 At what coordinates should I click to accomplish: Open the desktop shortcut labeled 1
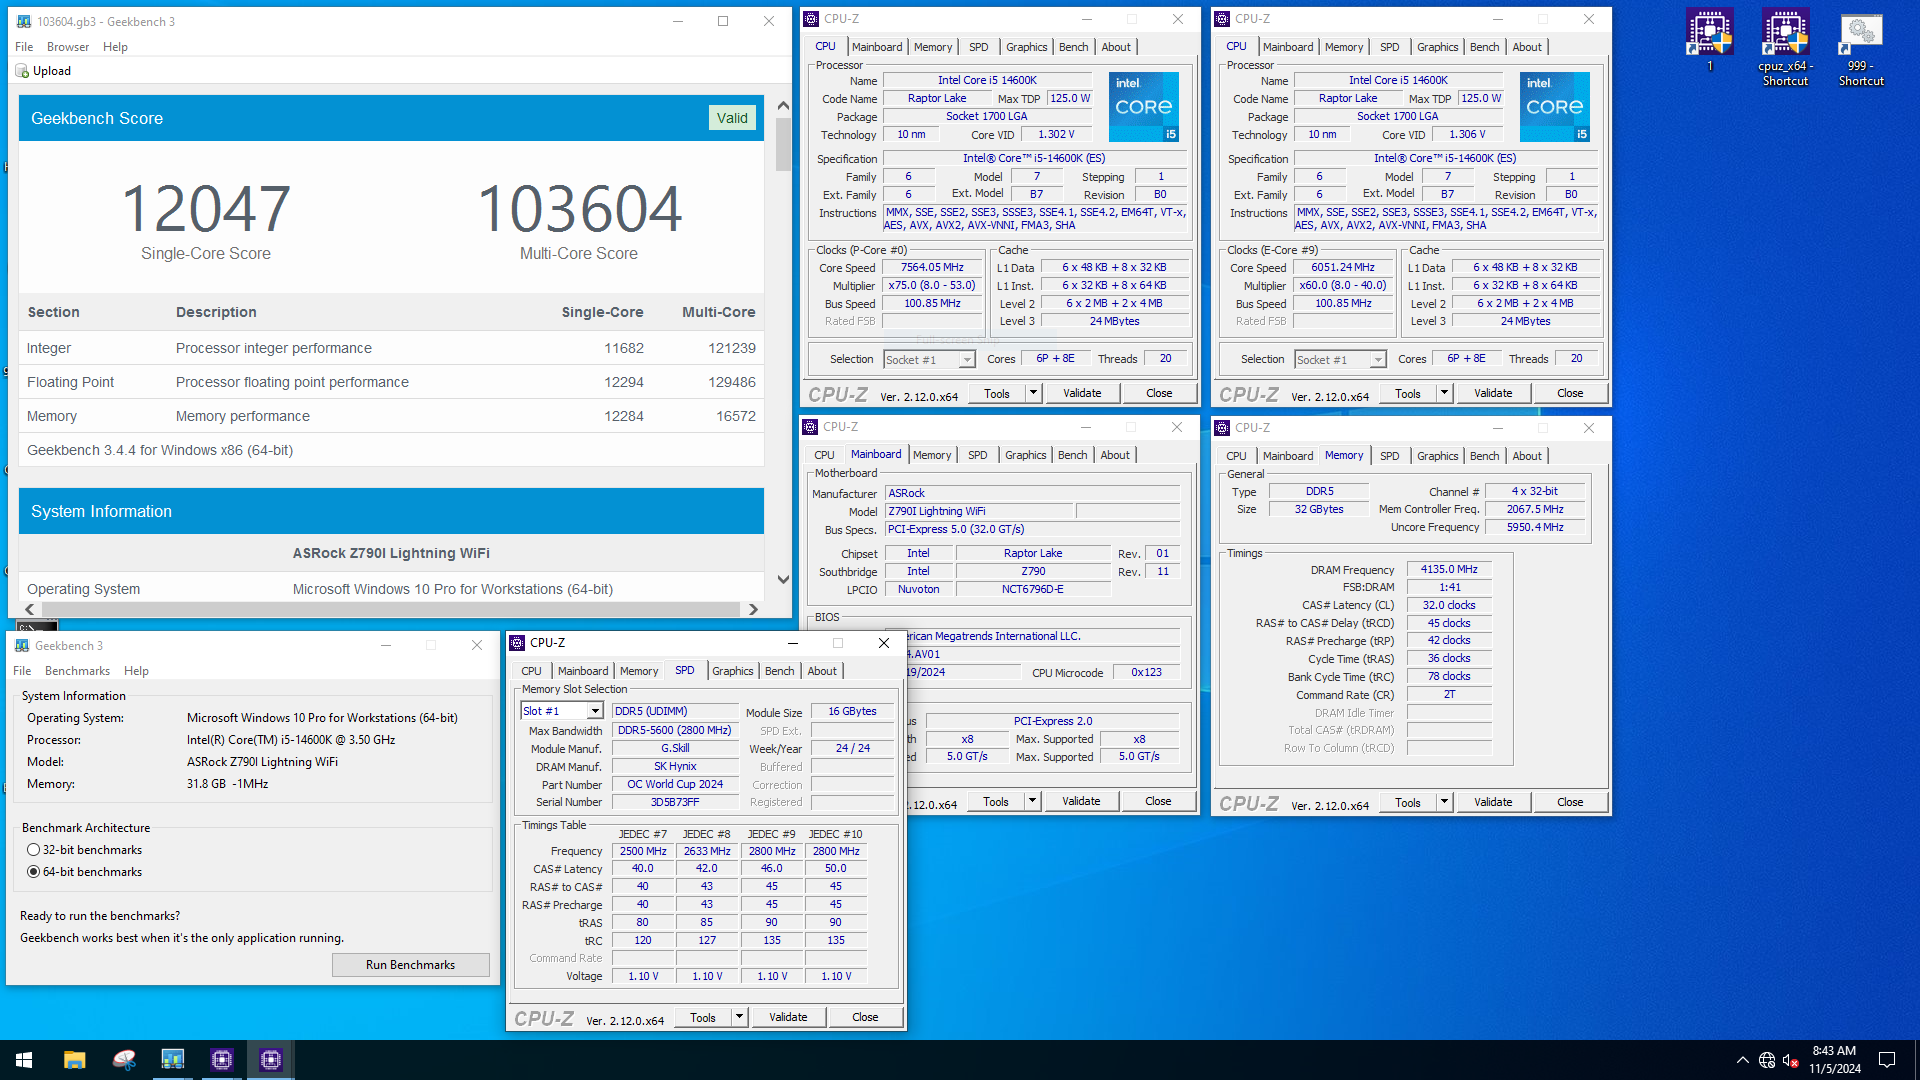tap(1709, 40)
